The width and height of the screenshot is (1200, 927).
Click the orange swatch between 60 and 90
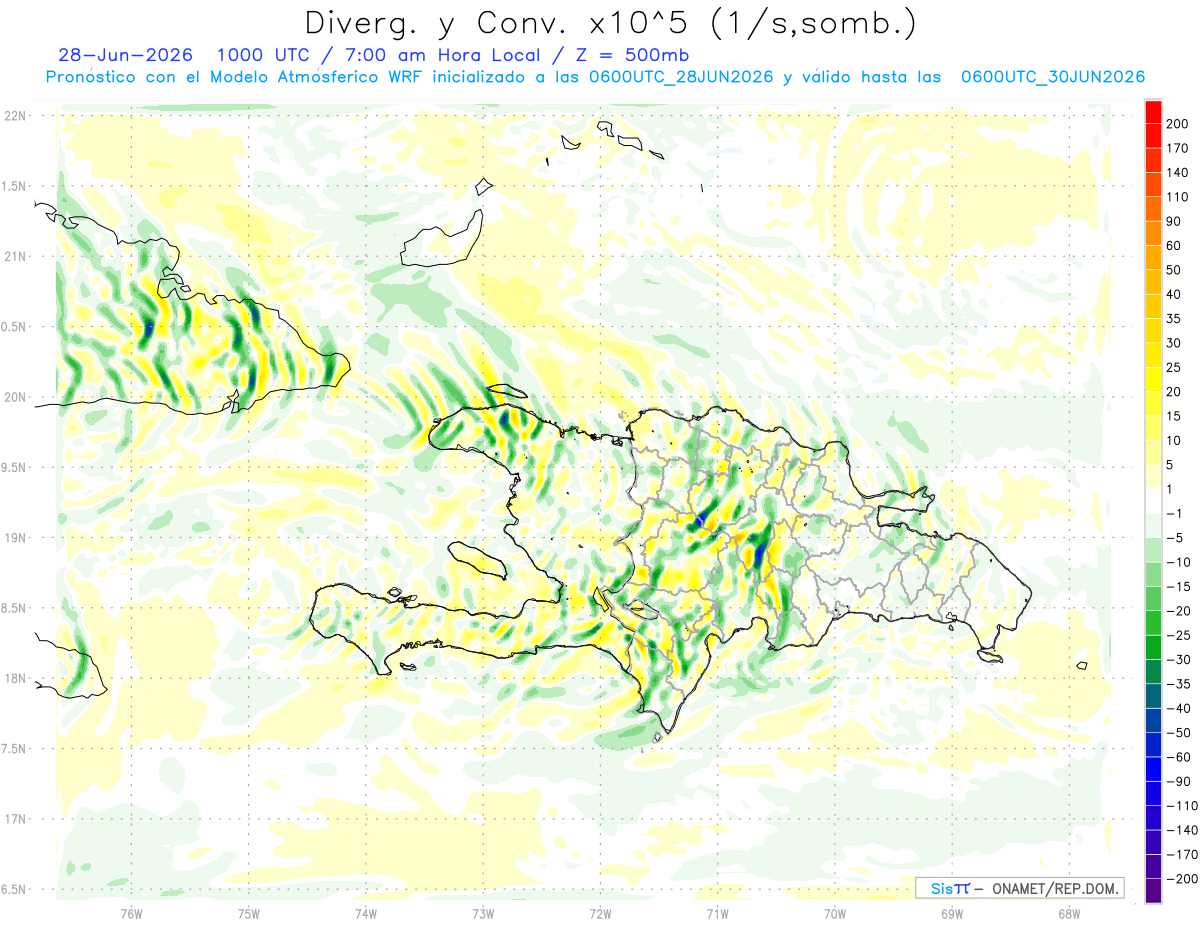(1153, 234)
